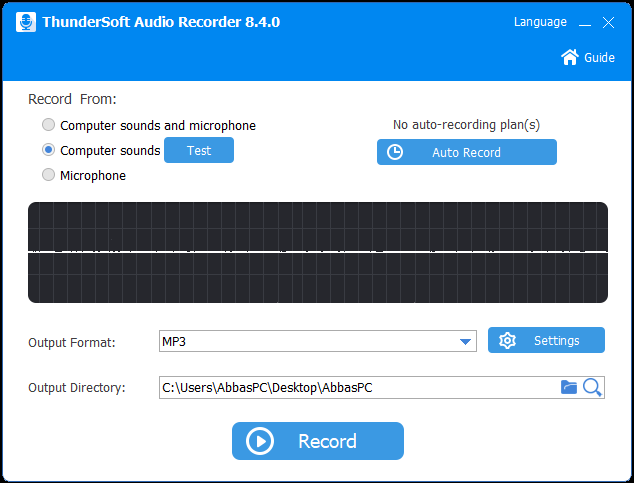This screenshot has height=483, width=634.
Task: Click the ThunderSoft Audio Recorder 8.4.0 title
Action: tap(161, 22)
